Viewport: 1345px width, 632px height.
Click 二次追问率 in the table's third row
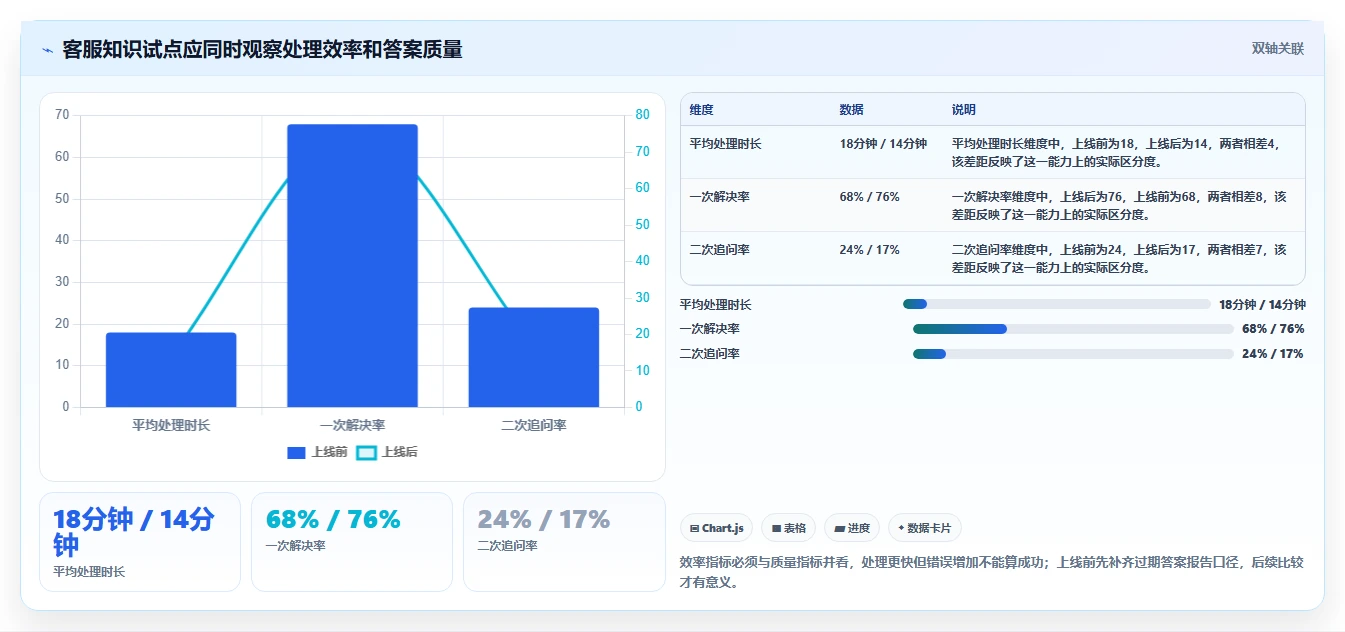click(x=719, y=250)
